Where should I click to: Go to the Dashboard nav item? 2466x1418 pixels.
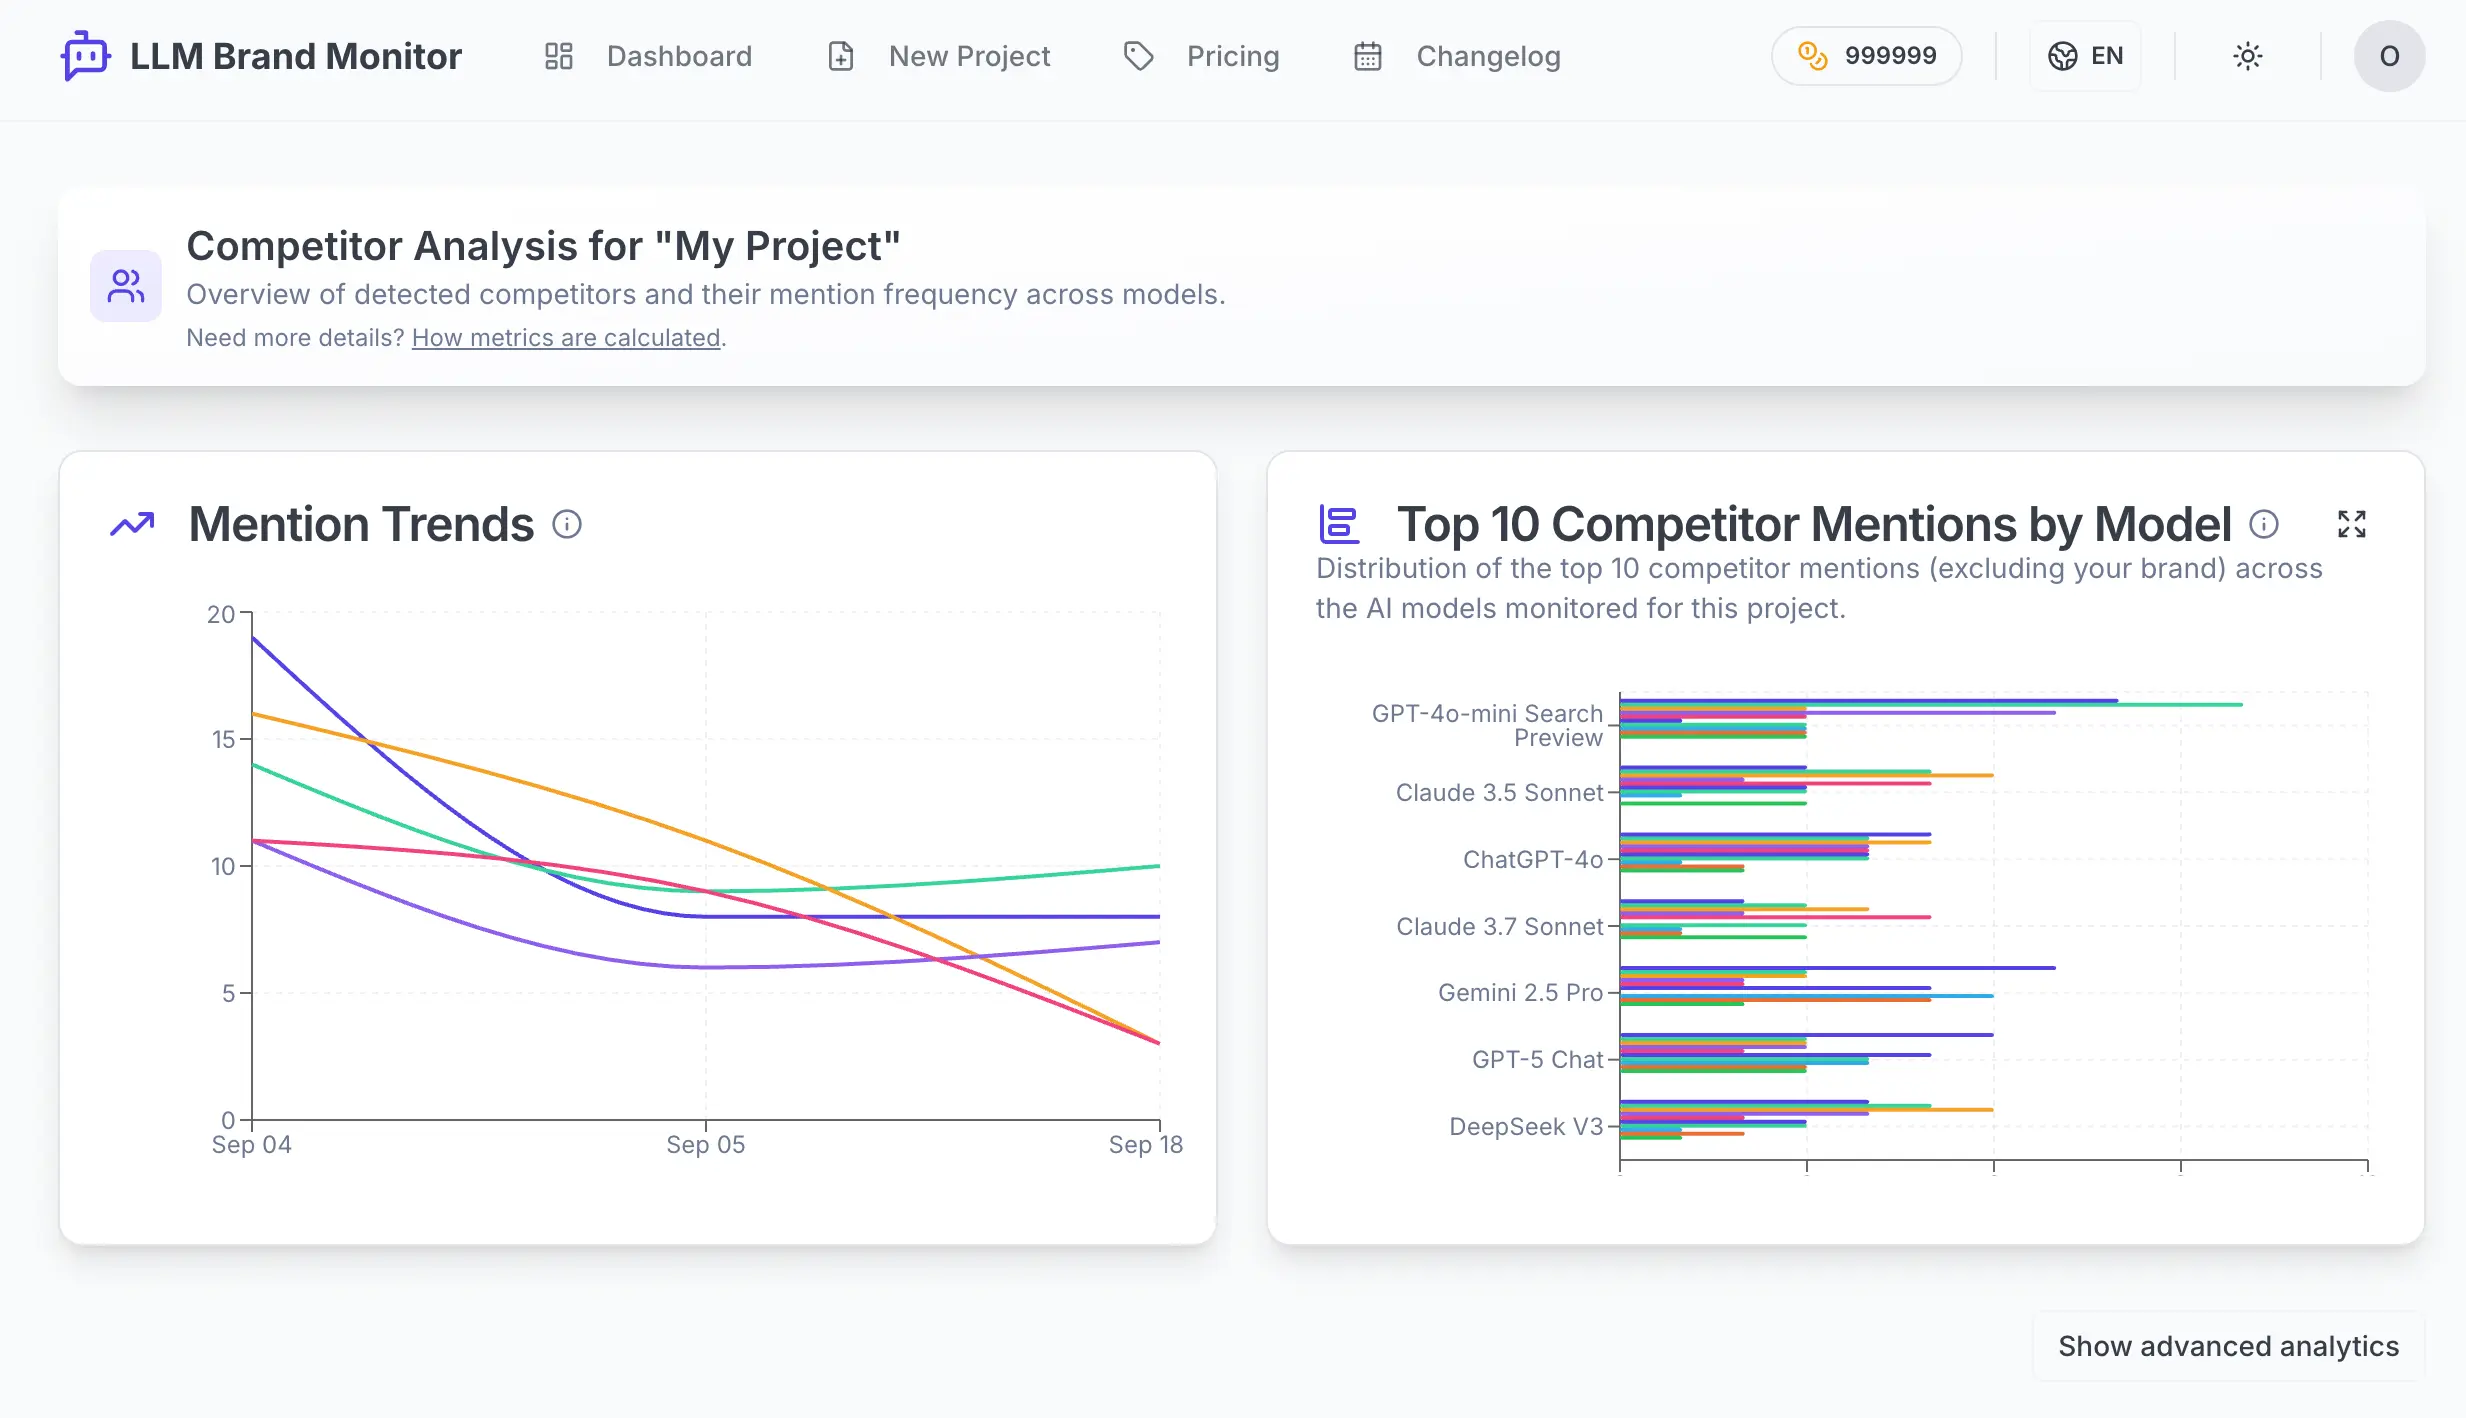pos(679,56)
